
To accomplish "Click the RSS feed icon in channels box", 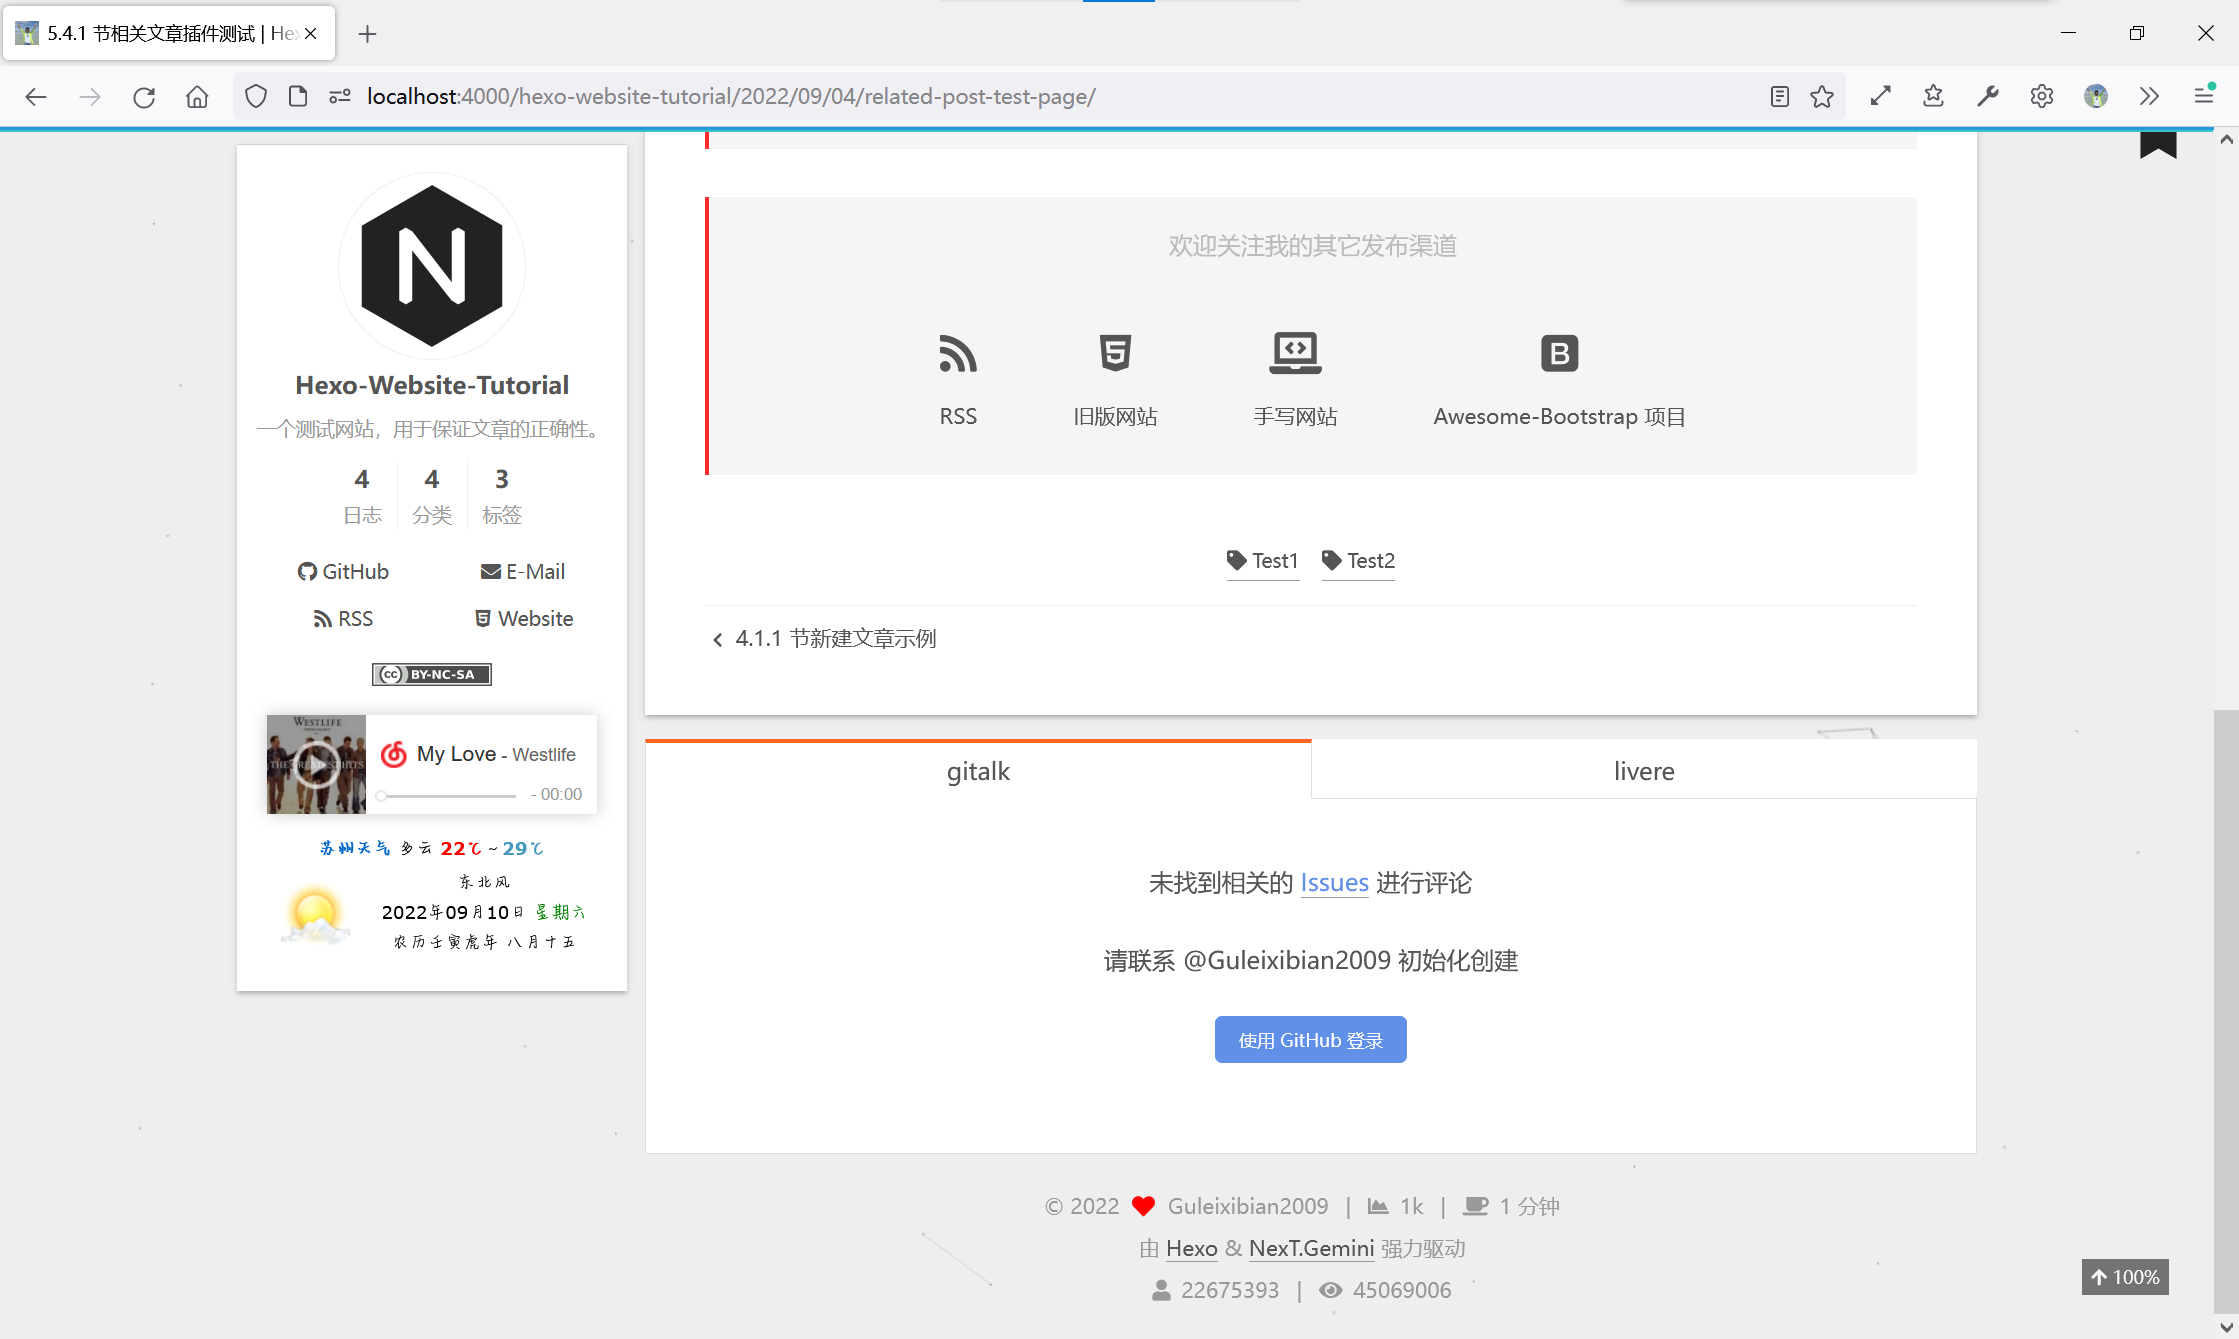I will (x=957, y=354).
